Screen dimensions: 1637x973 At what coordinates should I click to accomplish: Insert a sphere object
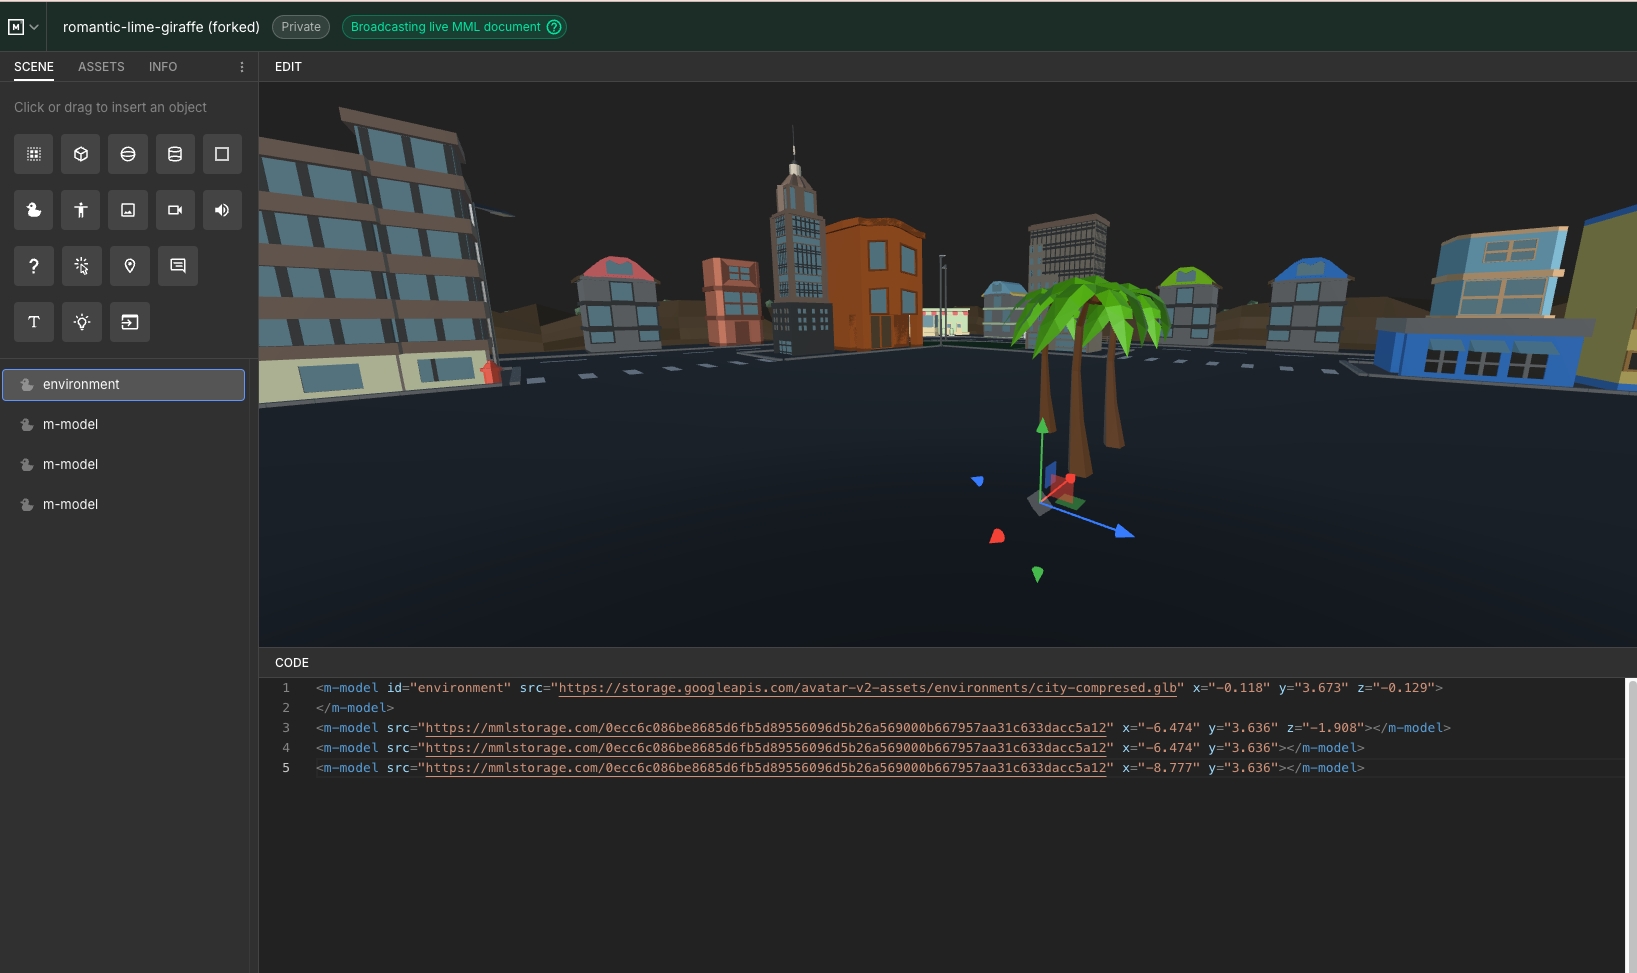tap(128, 154)
